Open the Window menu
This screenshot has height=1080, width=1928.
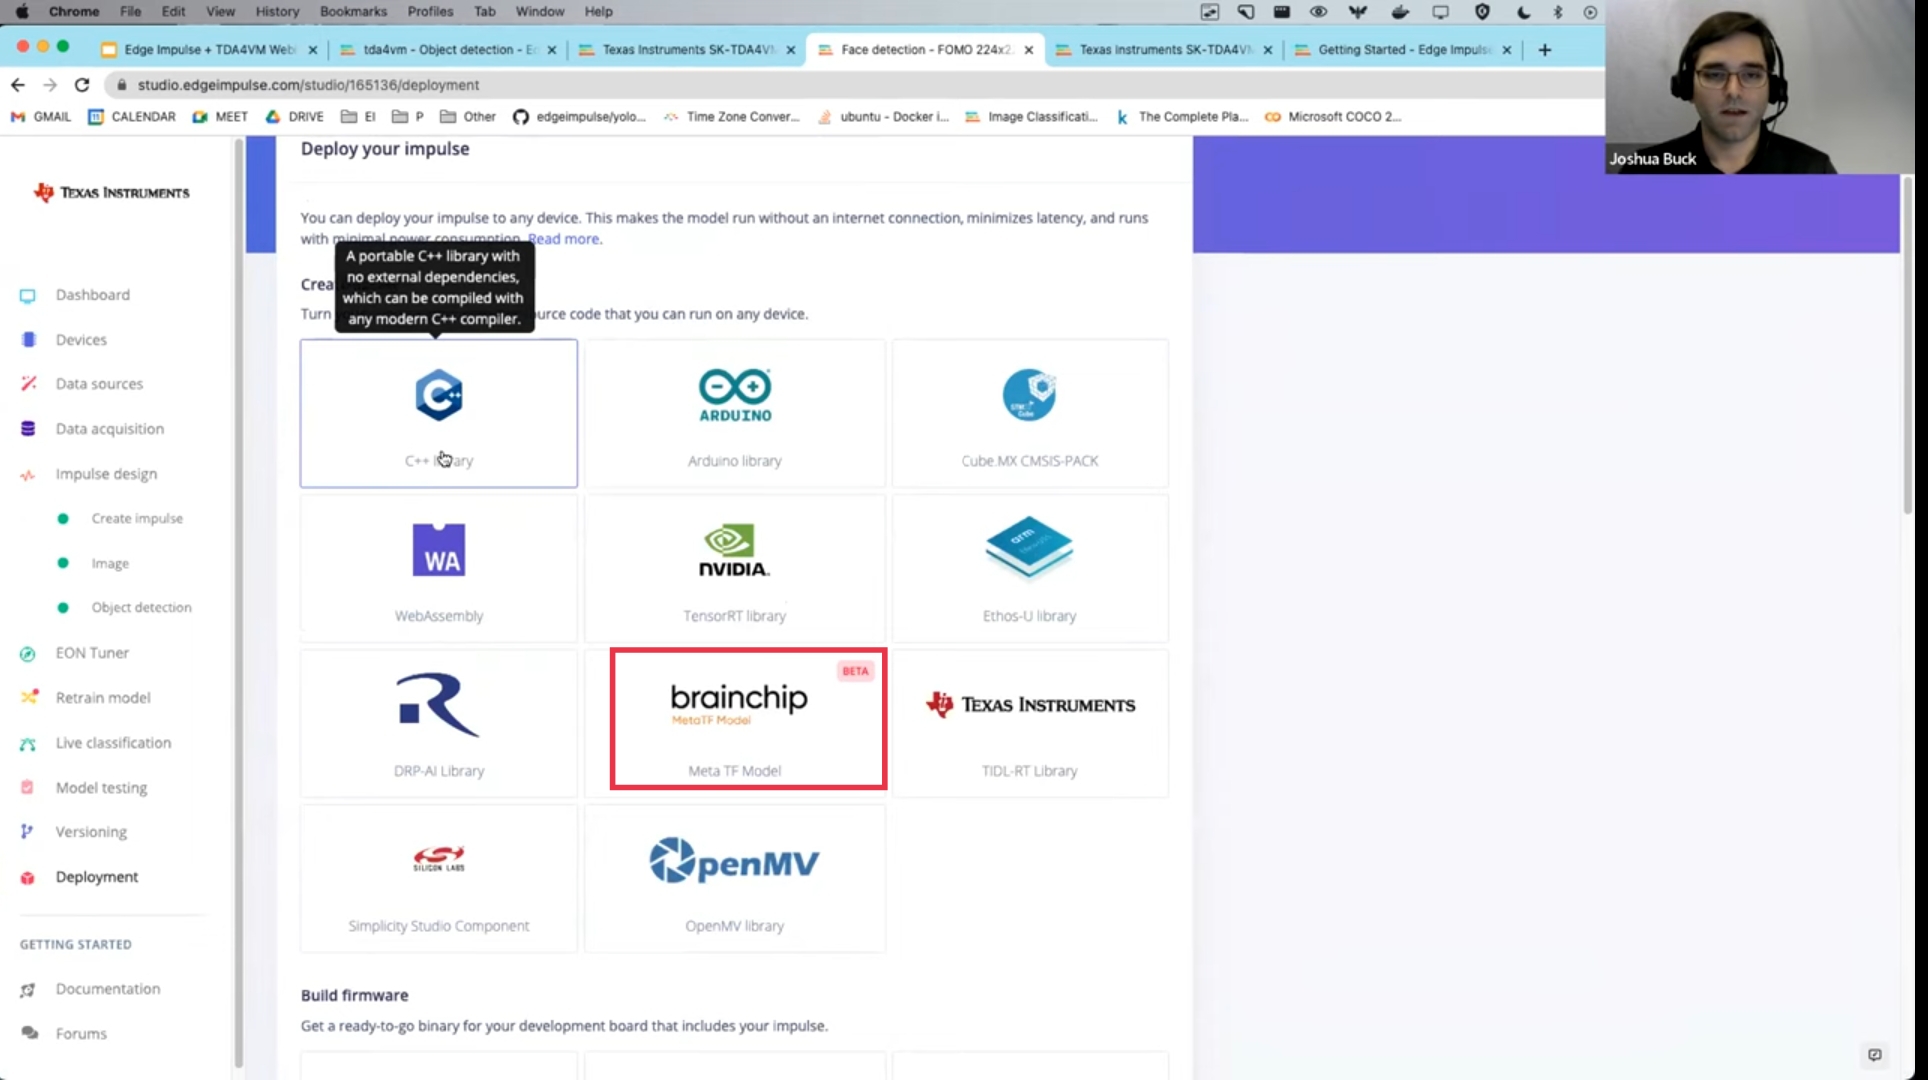click(540, 12)
